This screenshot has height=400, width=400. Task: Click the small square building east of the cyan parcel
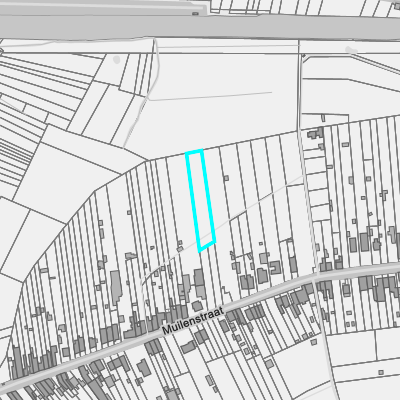pos(226,178)
